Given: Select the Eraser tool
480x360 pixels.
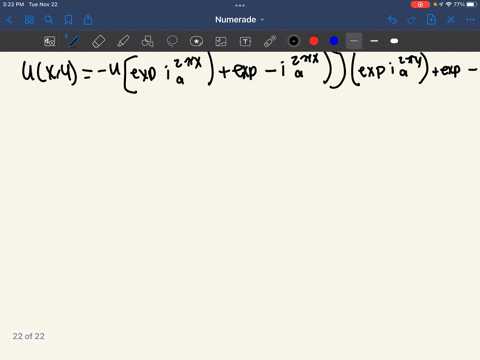Looking at the screenshot, I should pos(98,41).
